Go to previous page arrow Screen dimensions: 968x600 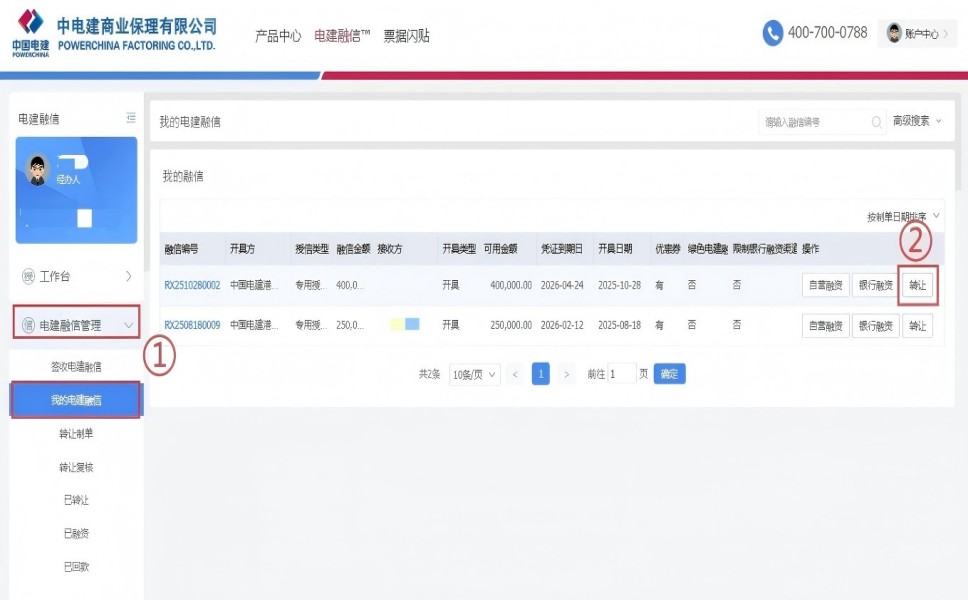[x=515, y=374]
